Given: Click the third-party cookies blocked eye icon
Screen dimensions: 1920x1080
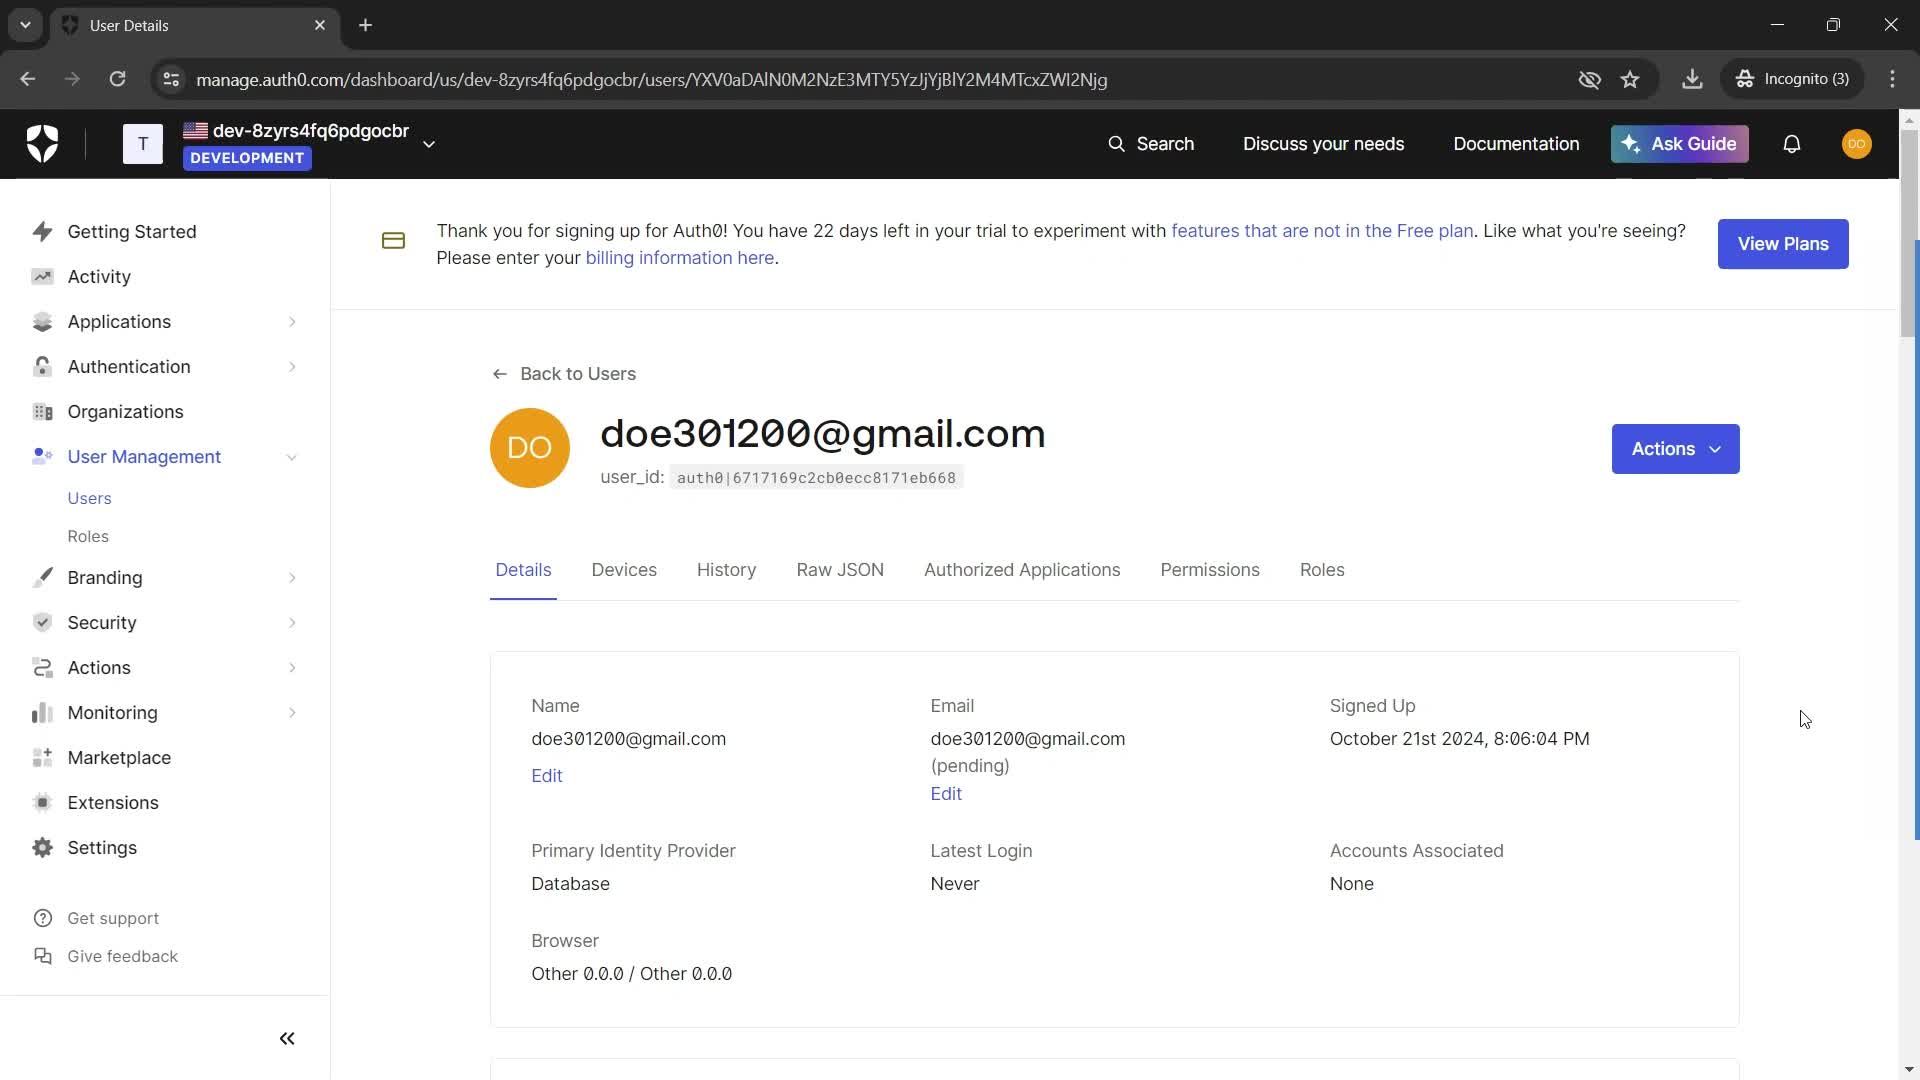Looking at the screenshot, I should coord(1589,79).
